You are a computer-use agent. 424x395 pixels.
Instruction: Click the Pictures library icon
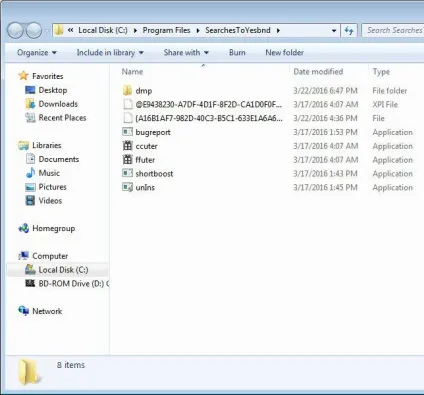30,187
